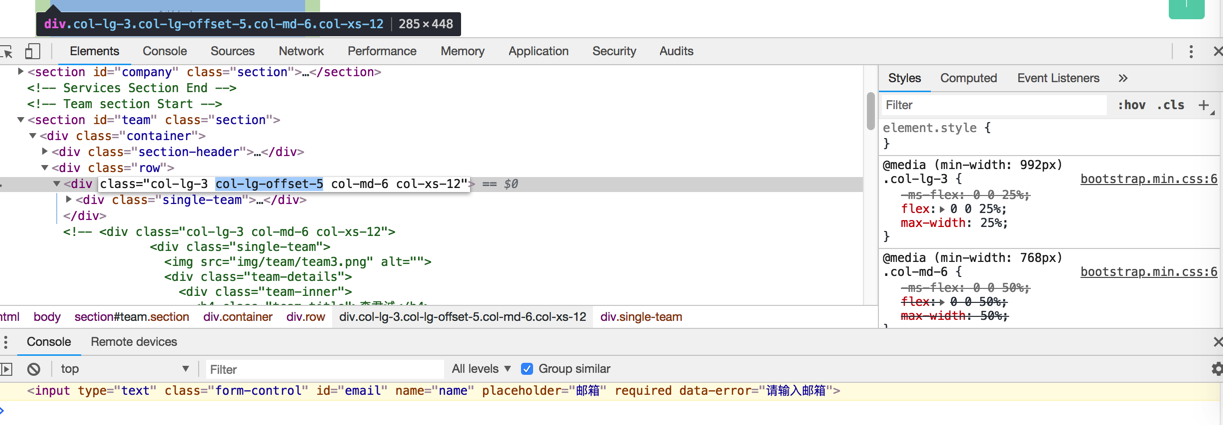Click the Elements panel vertical scrollbar
The image size is (1223, 425).
(871, 110)
